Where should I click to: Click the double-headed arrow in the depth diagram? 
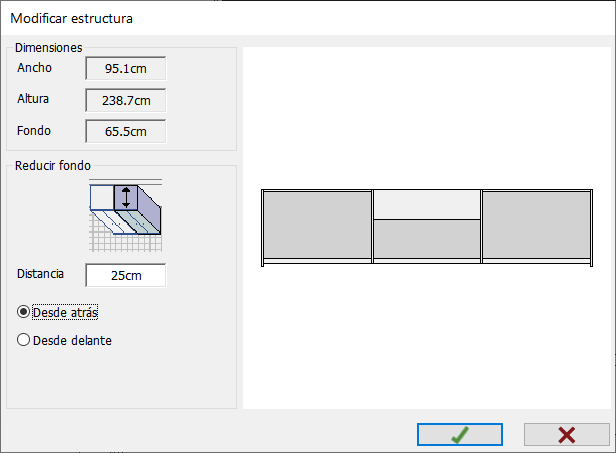tap(126, 198)
